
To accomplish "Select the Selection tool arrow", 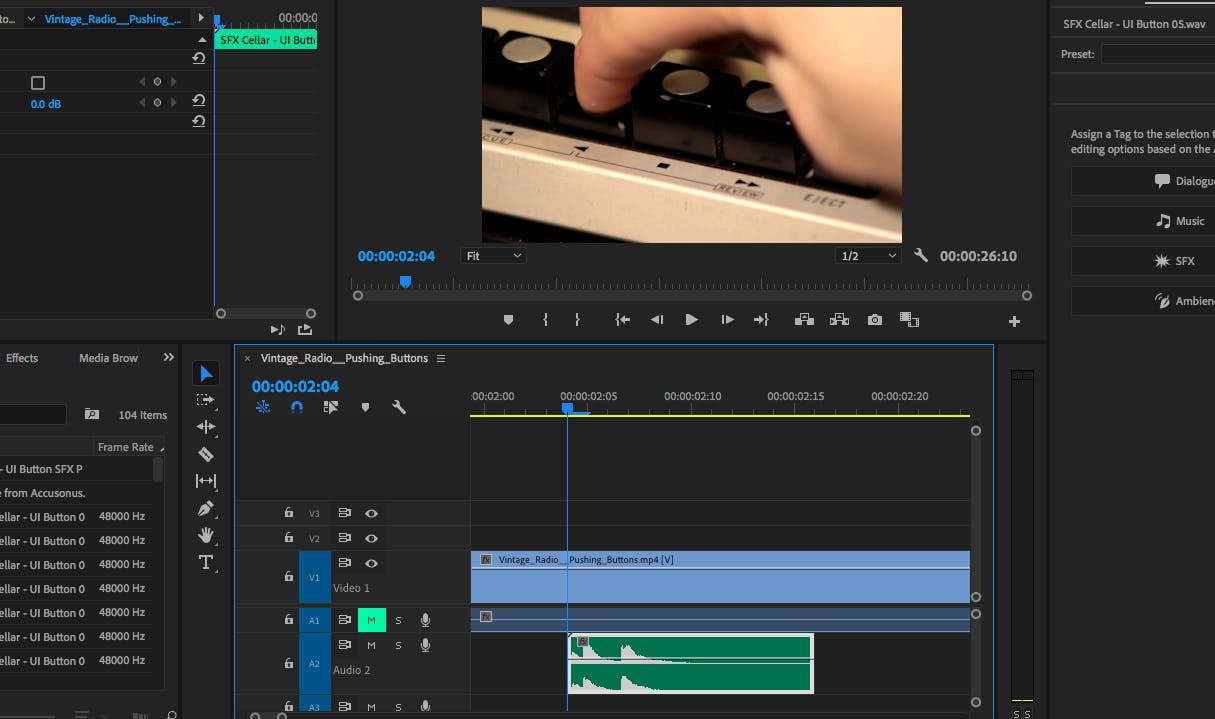I will pos(206,374).
